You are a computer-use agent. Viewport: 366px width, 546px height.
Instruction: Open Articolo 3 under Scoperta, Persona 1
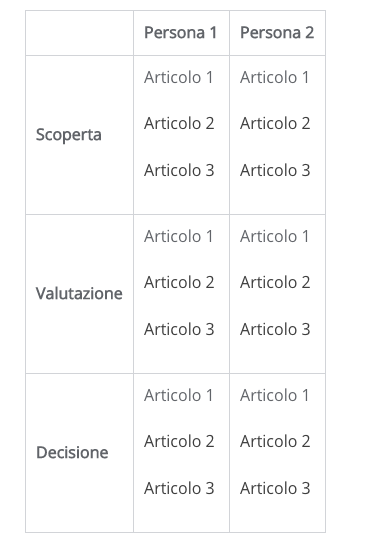click(179, 170)
